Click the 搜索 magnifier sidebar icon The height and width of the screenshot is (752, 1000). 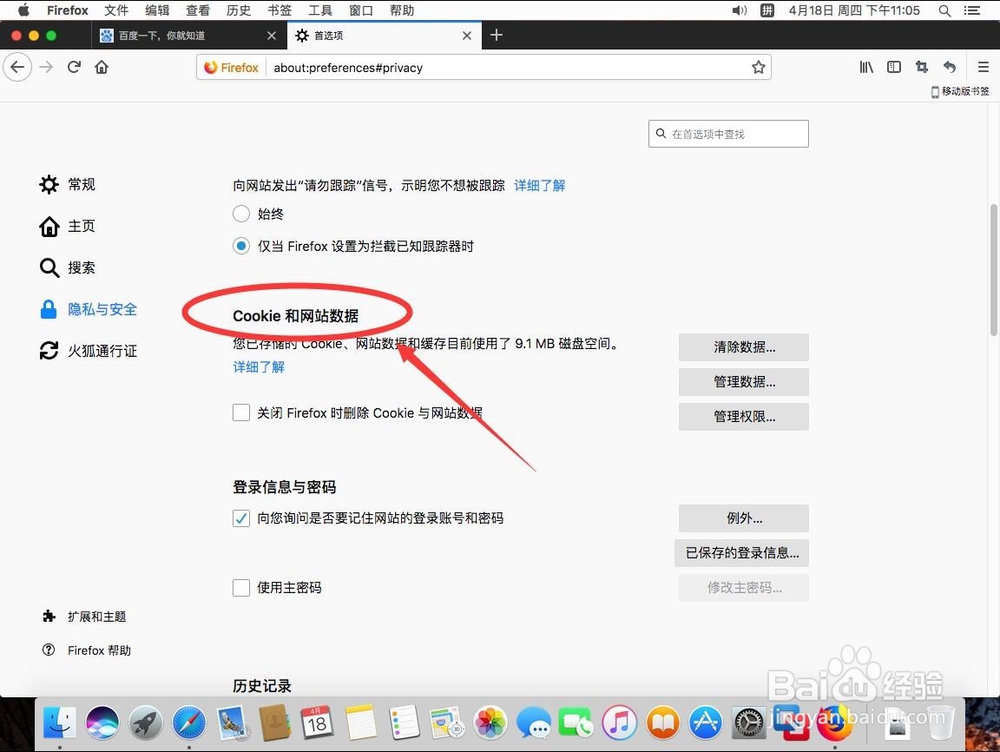(48, 267)
